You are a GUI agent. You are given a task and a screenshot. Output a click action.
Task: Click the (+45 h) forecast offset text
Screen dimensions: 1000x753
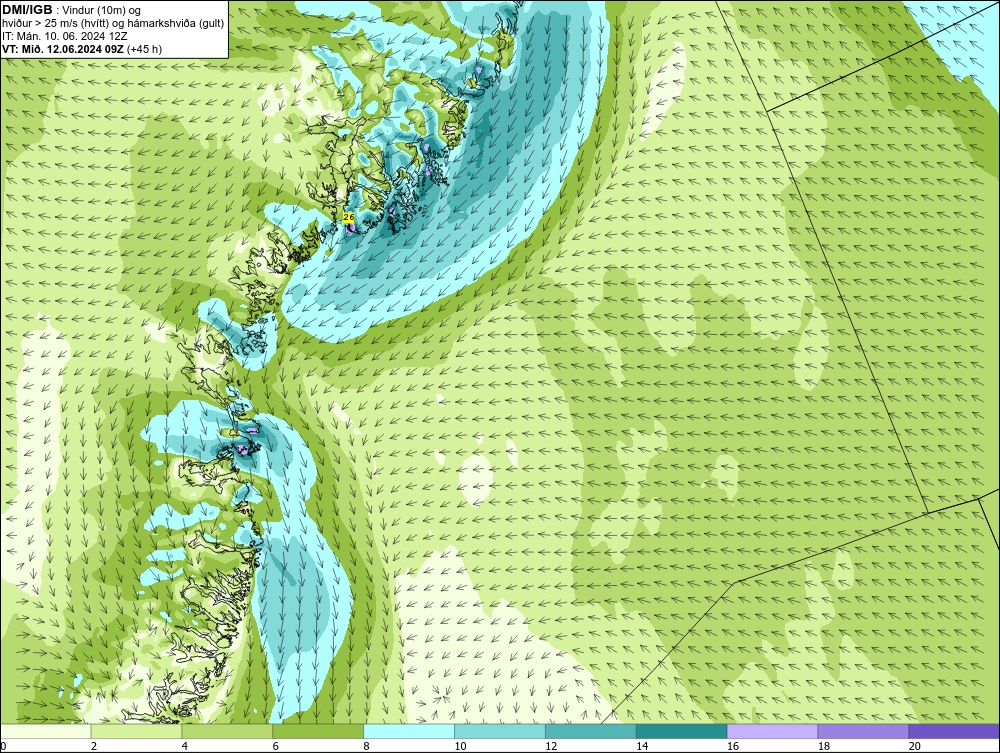pos(145,49)
